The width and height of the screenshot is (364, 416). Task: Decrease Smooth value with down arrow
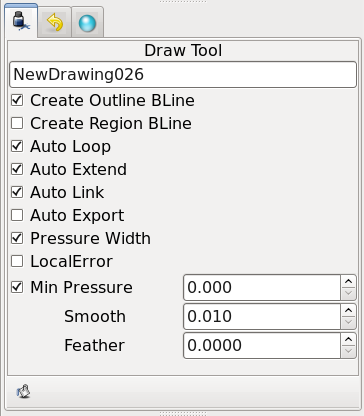pos(348,322)
